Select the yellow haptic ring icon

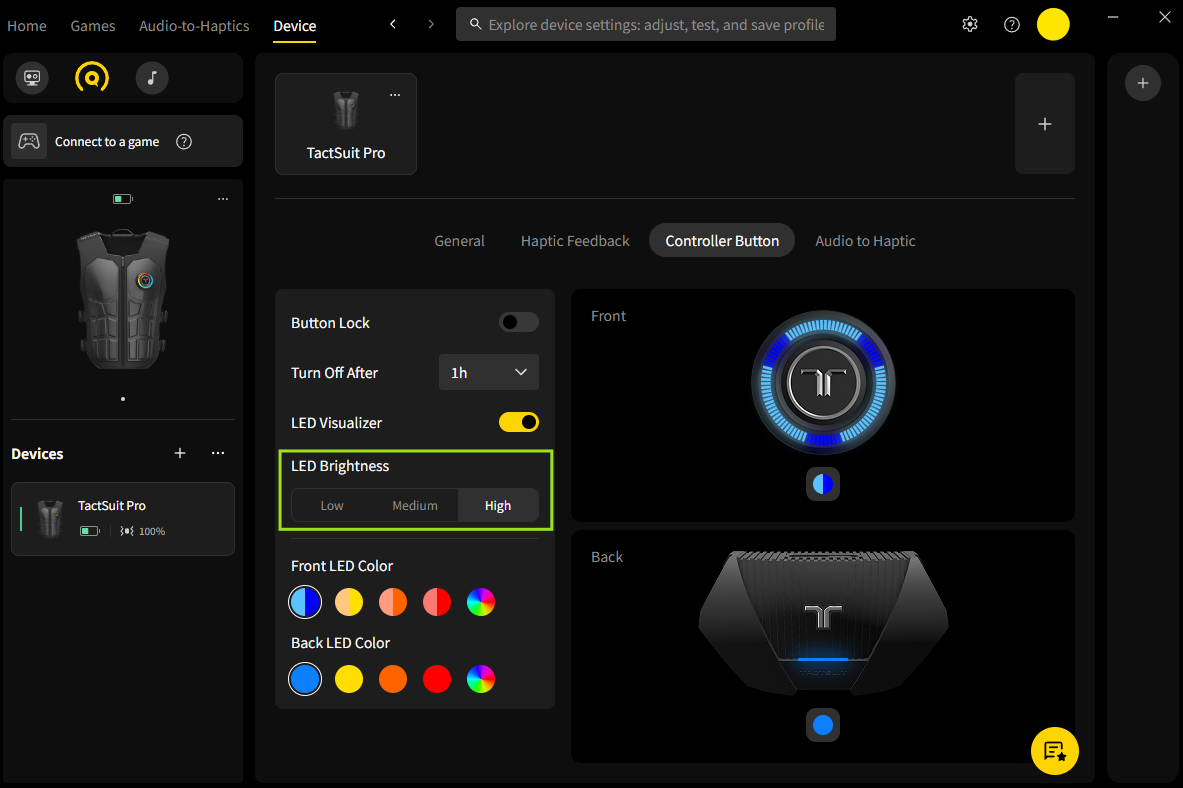[x=91, y=78]
